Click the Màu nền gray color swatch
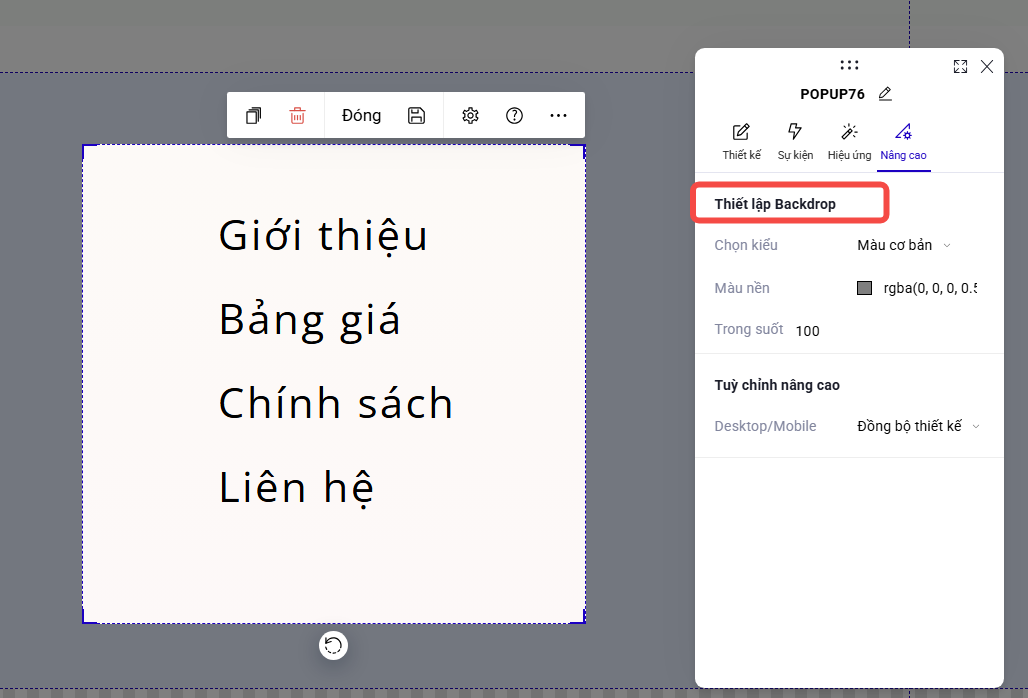The image size is (1028, 698). (865, 288)
